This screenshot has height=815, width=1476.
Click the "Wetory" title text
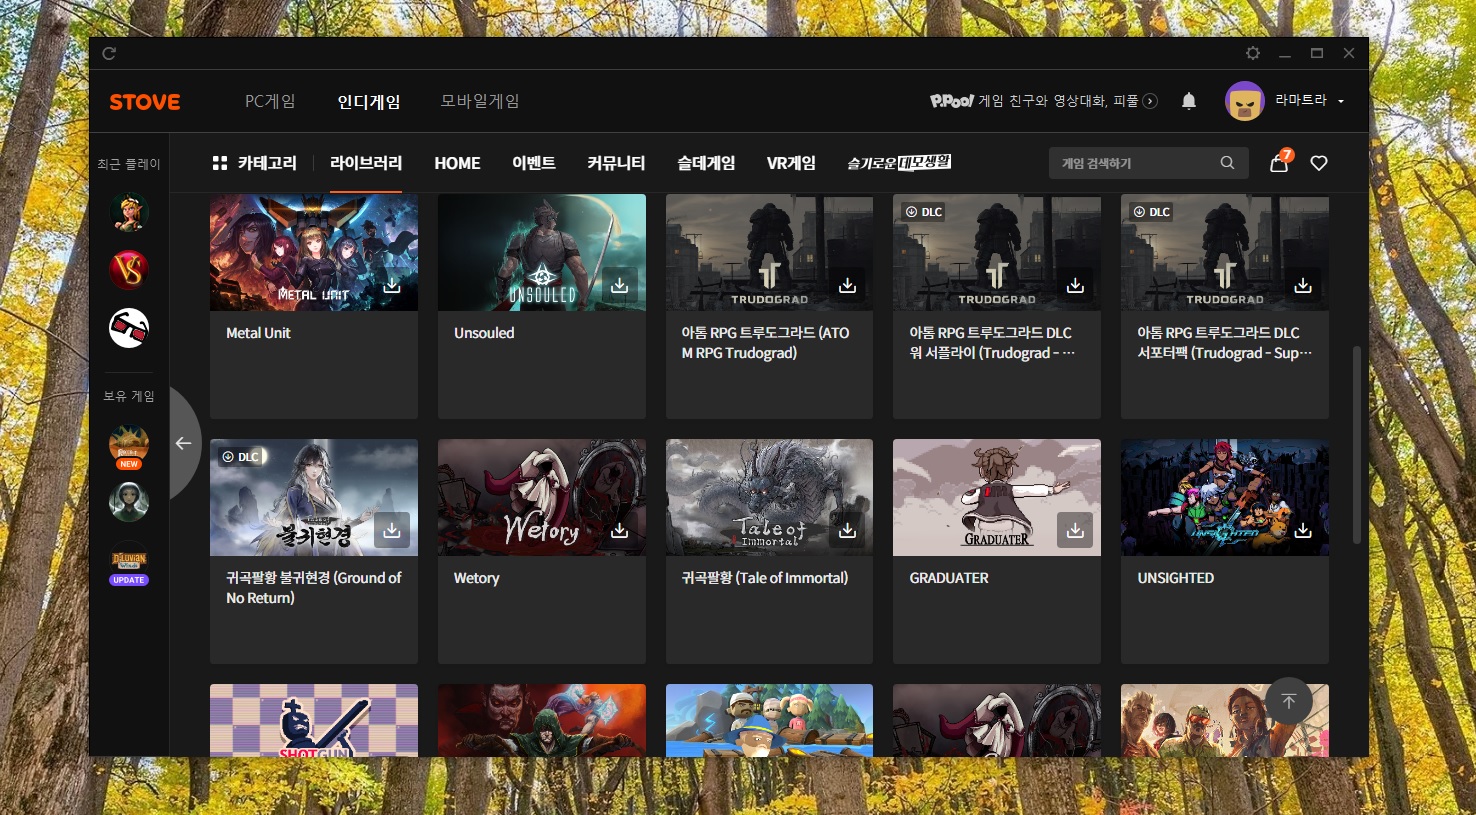pyautogui.click(x=476, y=578)
